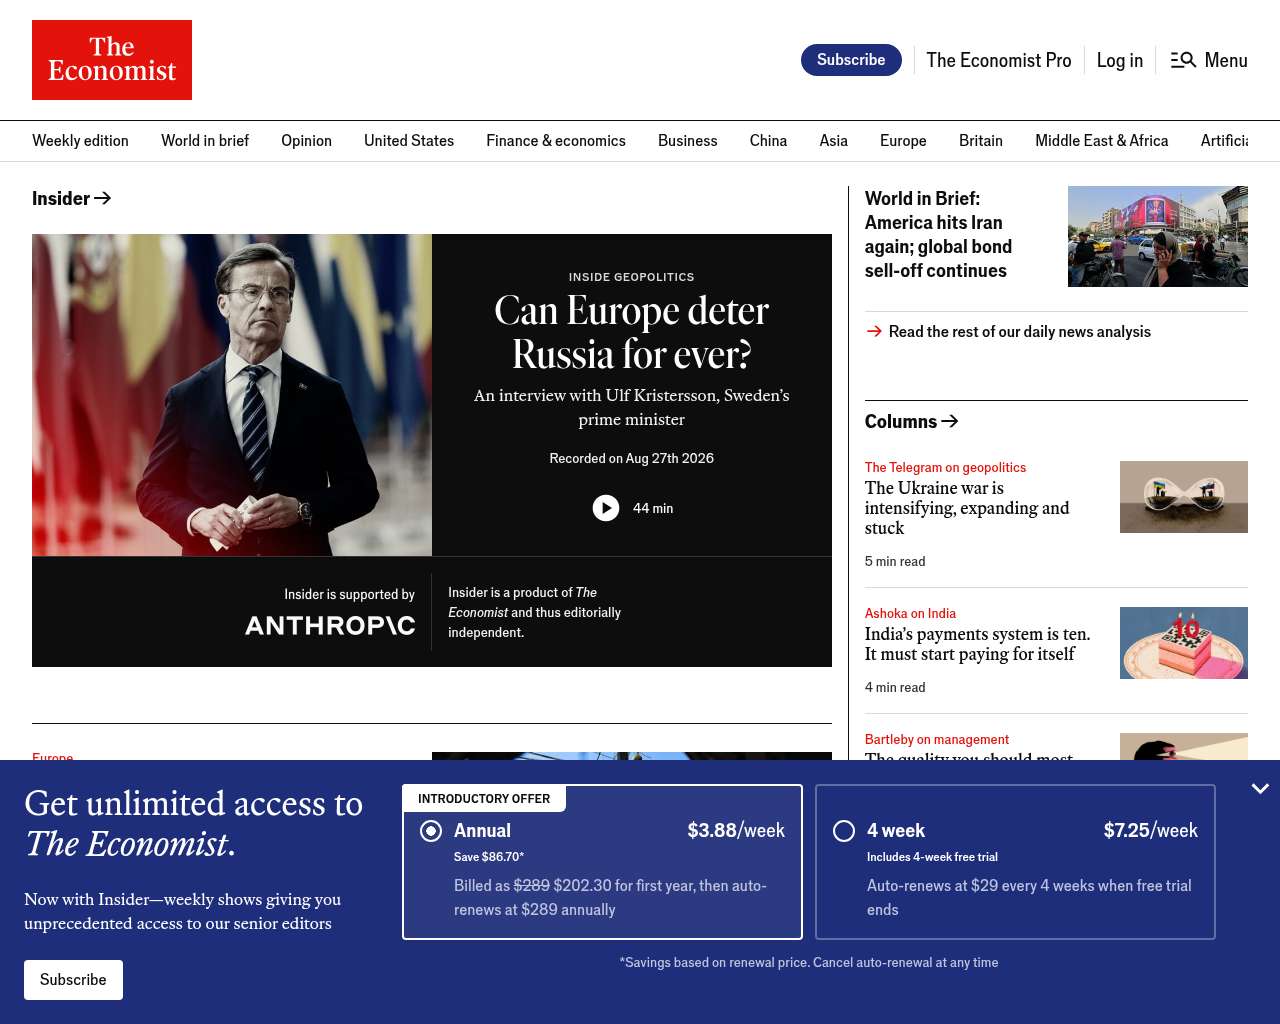This screenshot has height=1024, width=1280.
Task: Click the Insider arrow heading
Action: coord(72,198)
